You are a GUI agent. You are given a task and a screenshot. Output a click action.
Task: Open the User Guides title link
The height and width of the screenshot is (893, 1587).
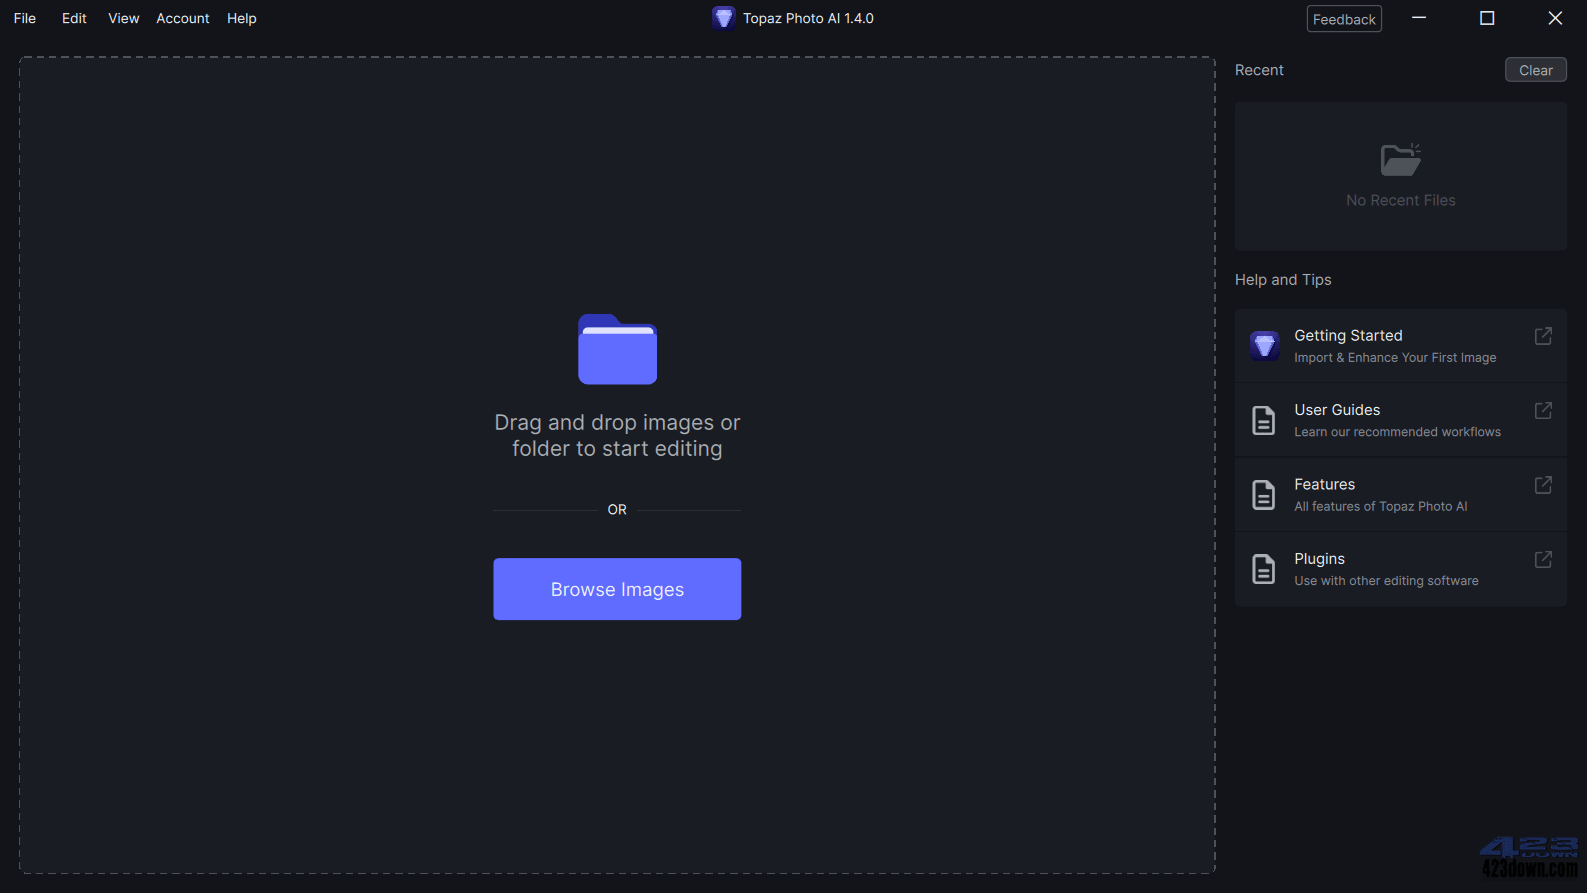1337,410
